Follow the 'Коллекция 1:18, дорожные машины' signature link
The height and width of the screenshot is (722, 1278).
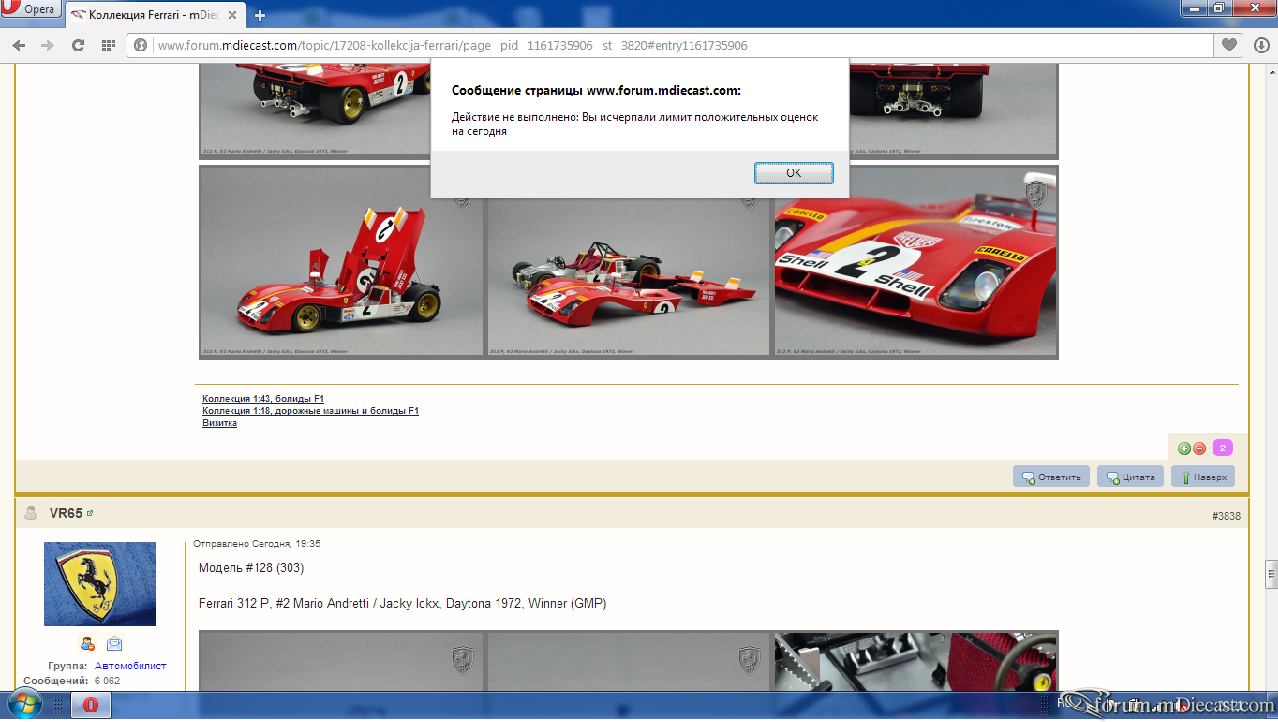(x=310, y=411)
